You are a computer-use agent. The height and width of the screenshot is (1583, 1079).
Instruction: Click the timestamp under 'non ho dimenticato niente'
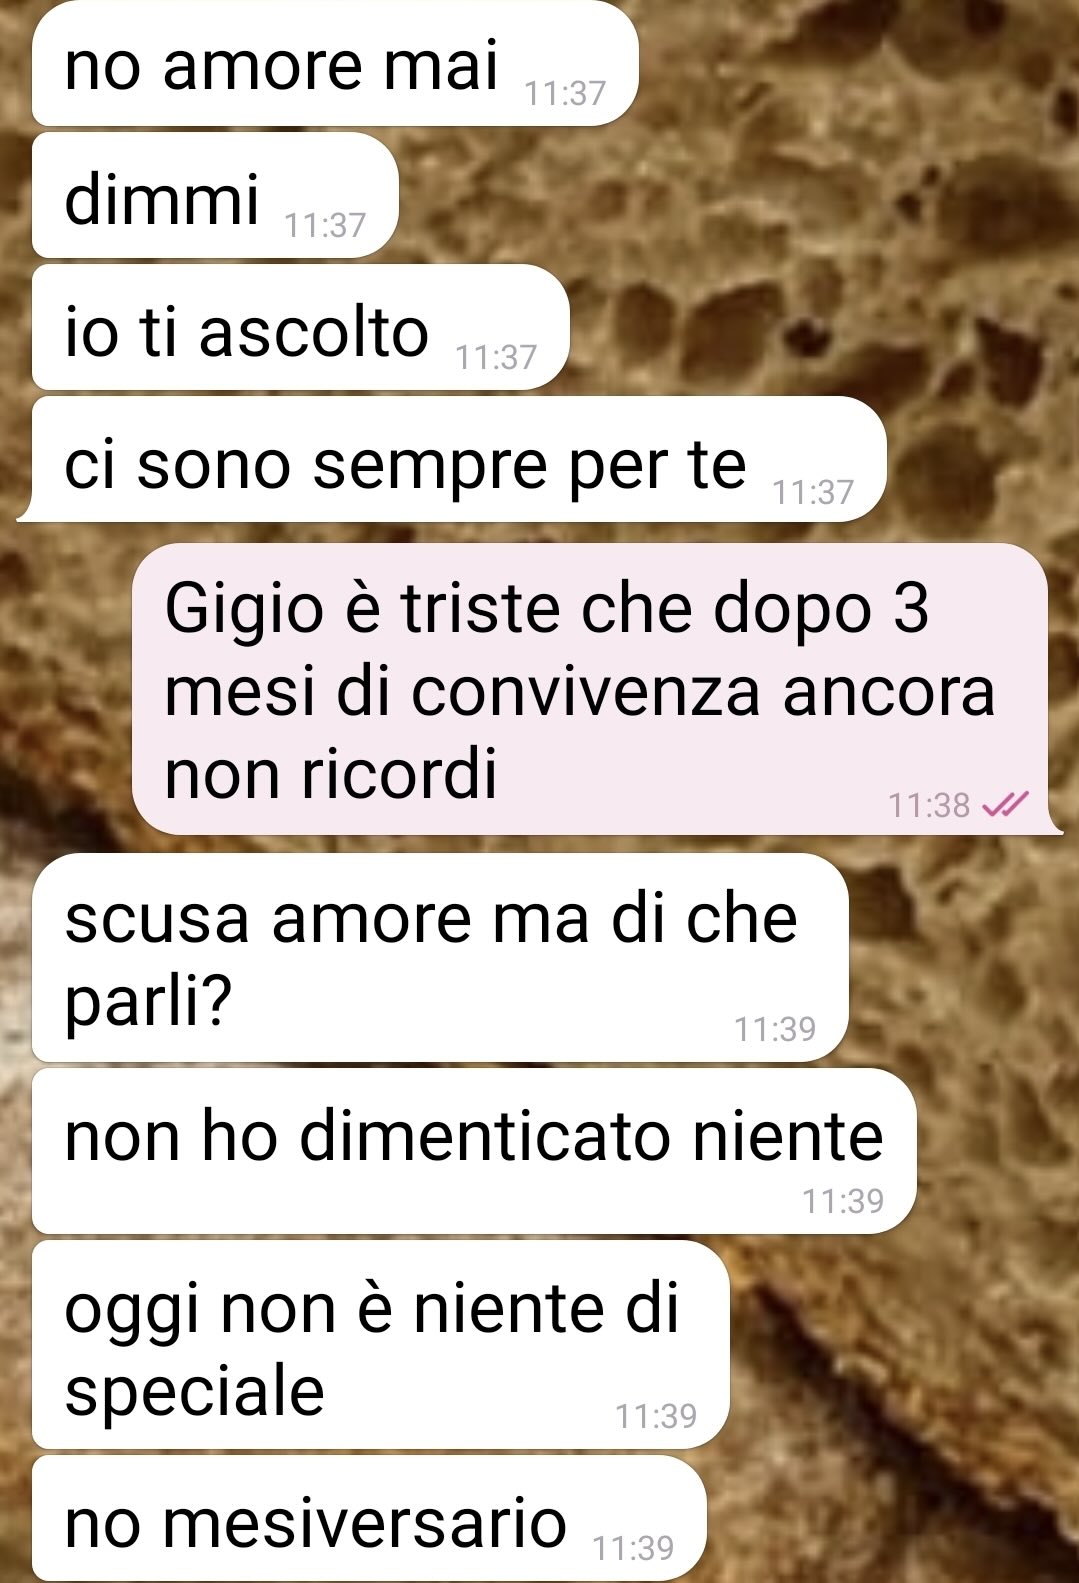coord(843,1200)
